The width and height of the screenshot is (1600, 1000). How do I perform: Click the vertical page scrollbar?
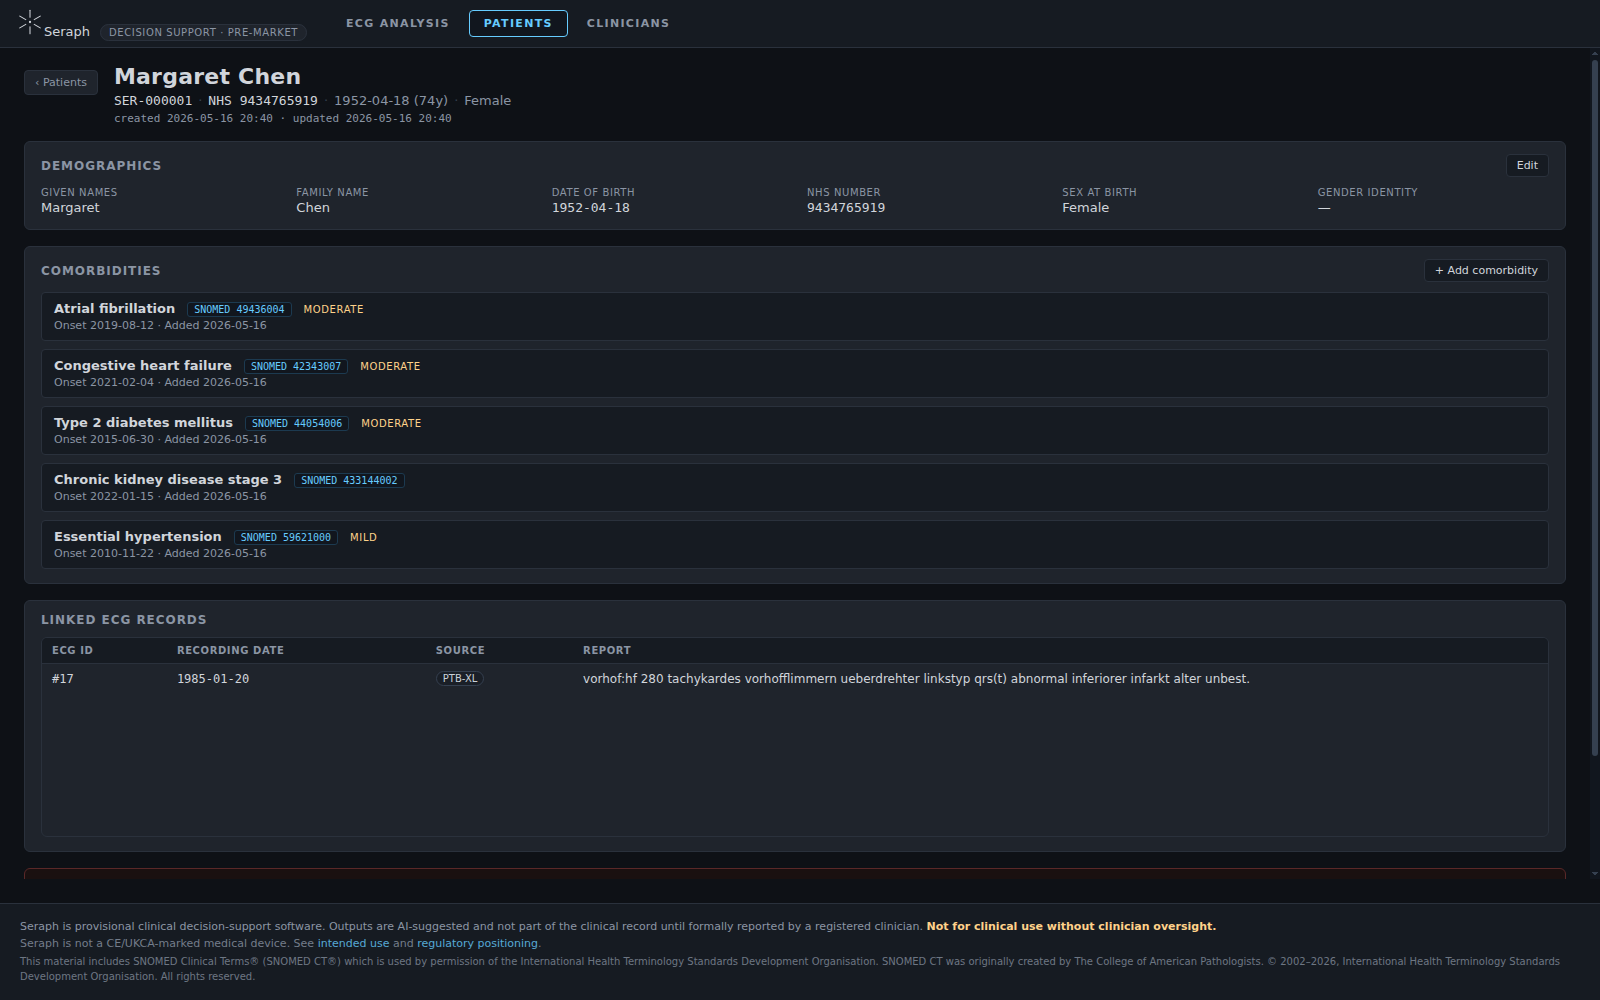(x=1595, y=408)
